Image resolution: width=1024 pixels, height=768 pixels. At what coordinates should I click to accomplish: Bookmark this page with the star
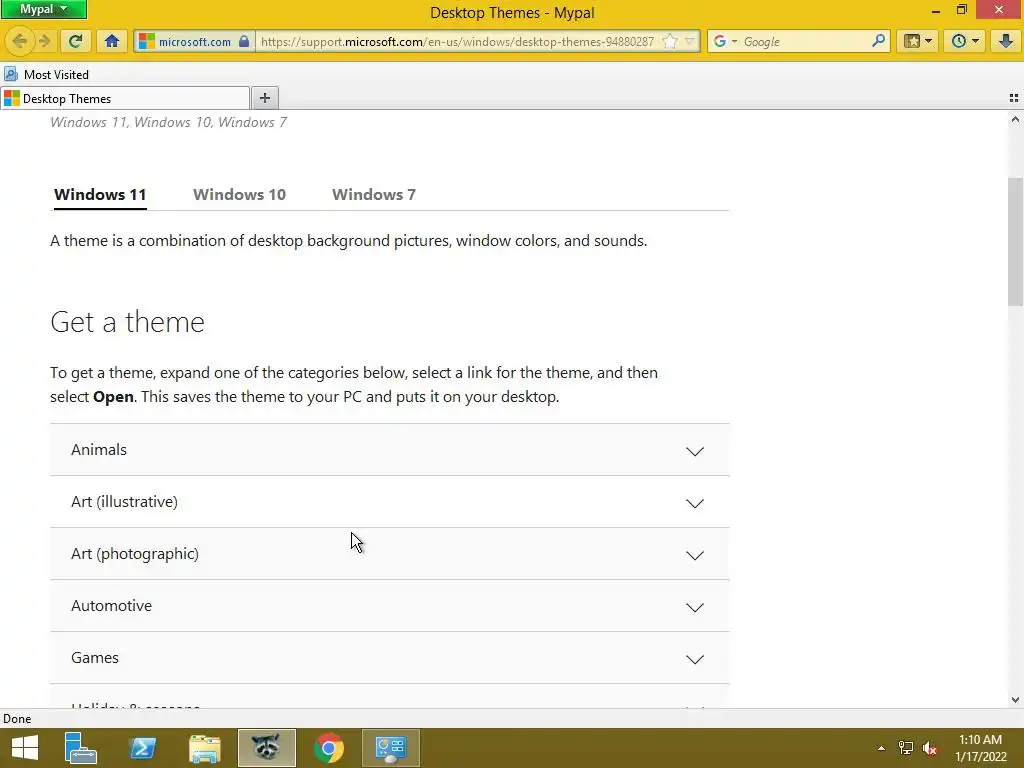[x=670, y=41]
